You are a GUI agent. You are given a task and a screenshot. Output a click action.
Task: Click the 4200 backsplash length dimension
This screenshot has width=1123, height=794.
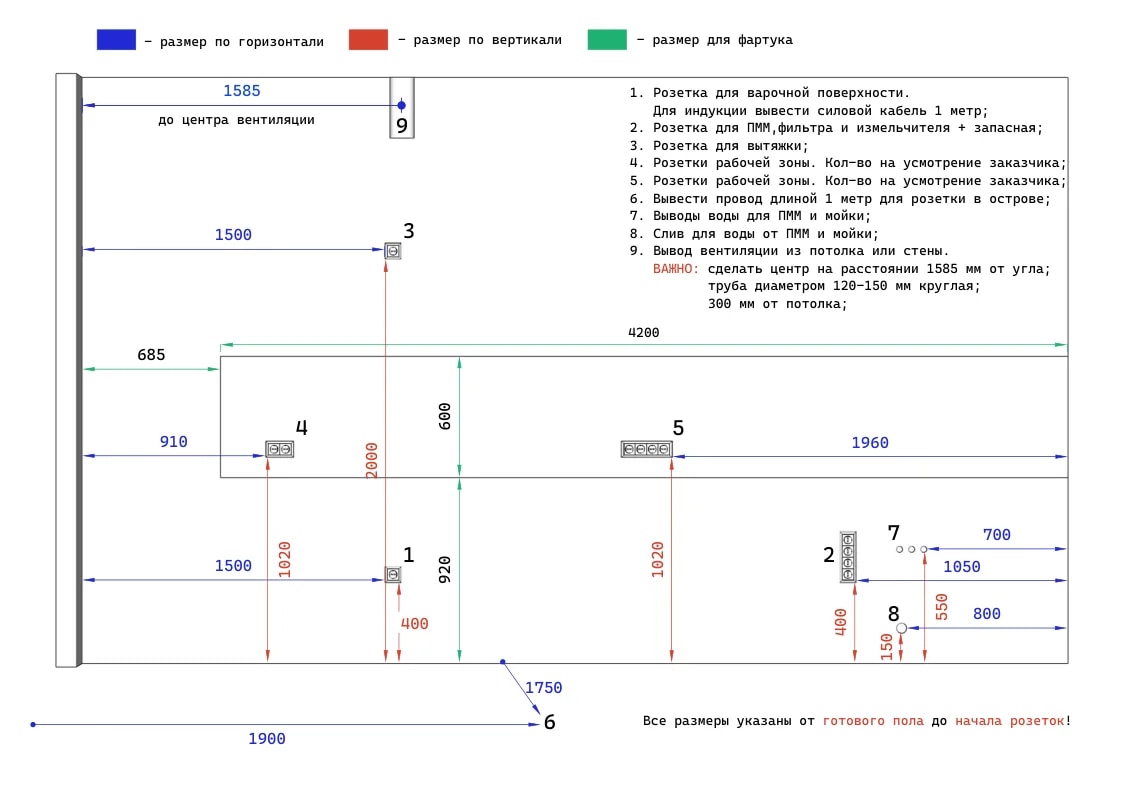(x=643, y=332)
